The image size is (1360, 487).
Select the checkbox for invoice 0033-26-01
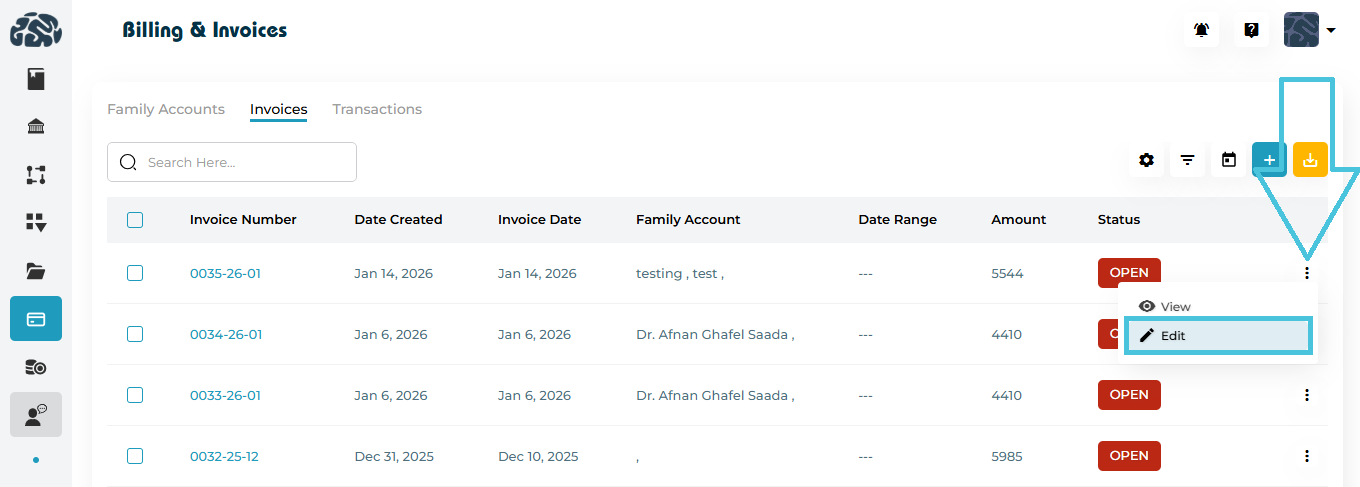[135, 395]
